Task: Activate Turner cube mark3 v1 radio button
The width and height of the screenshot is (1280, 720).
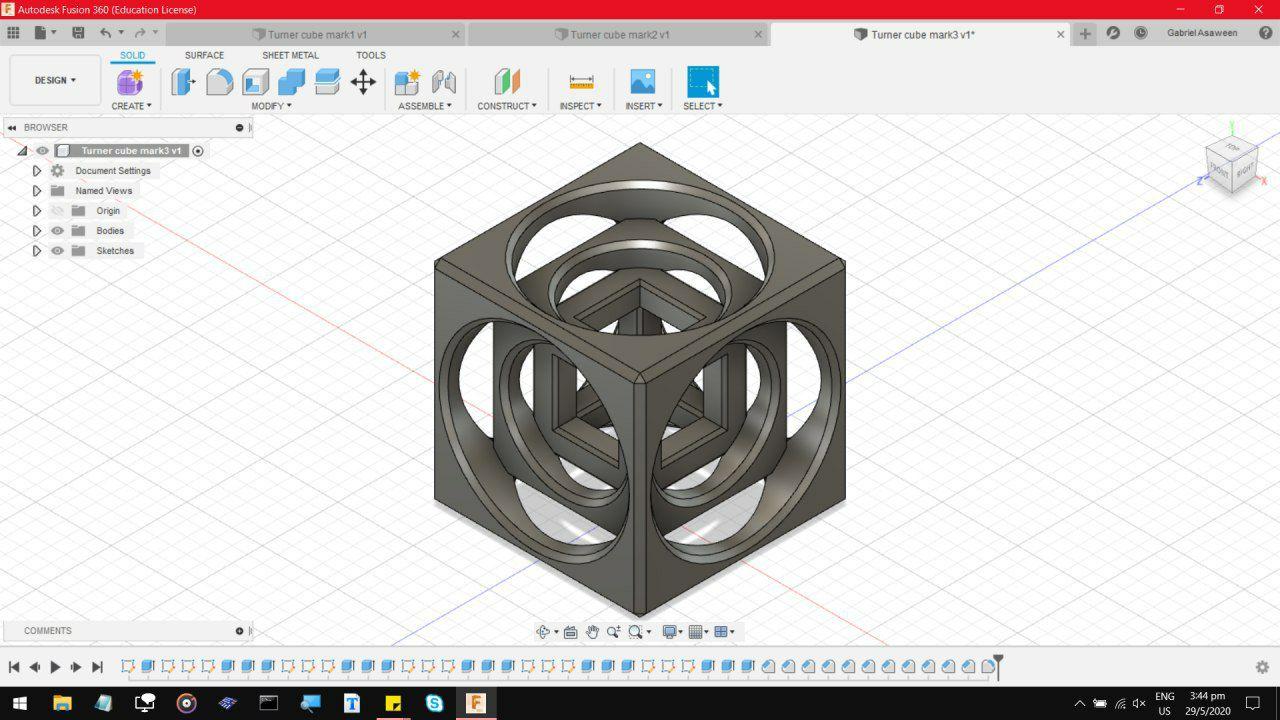Action: [198, 151]
